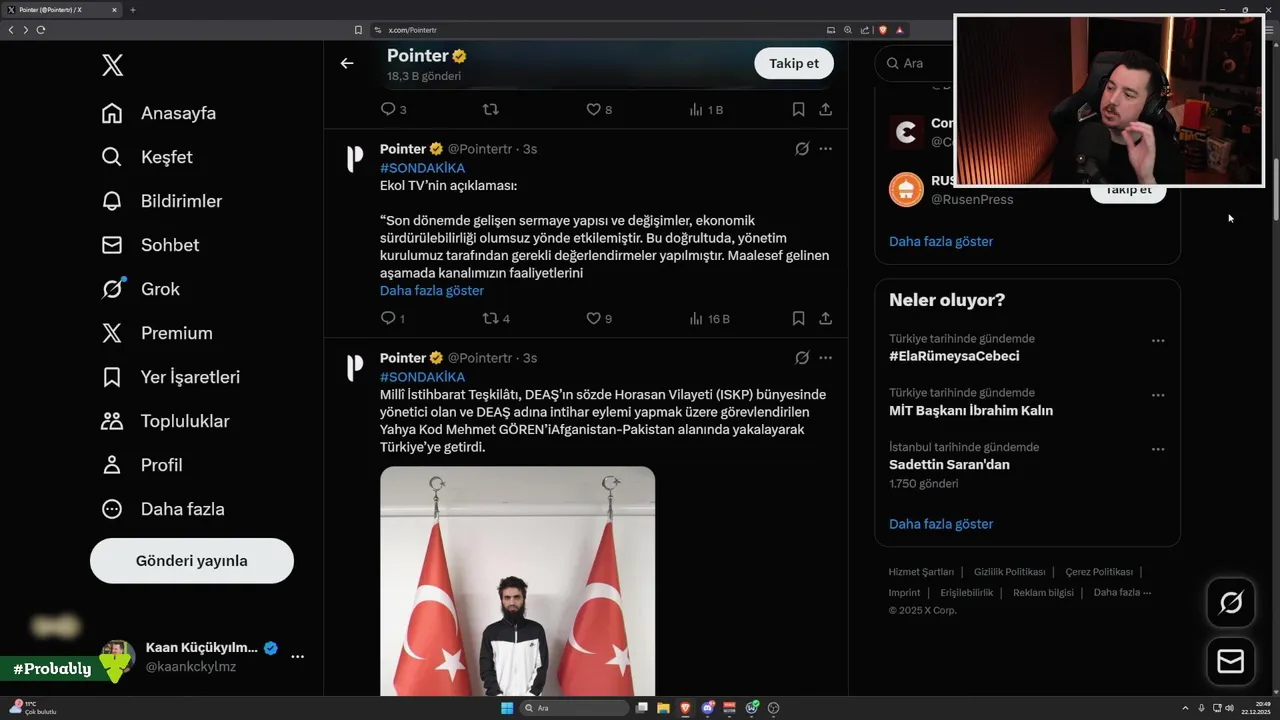Open the #SONDAKİKA hashtag in Ekol TV post
The height and width of the screenshot is (720, 1280).
(422, 168)
